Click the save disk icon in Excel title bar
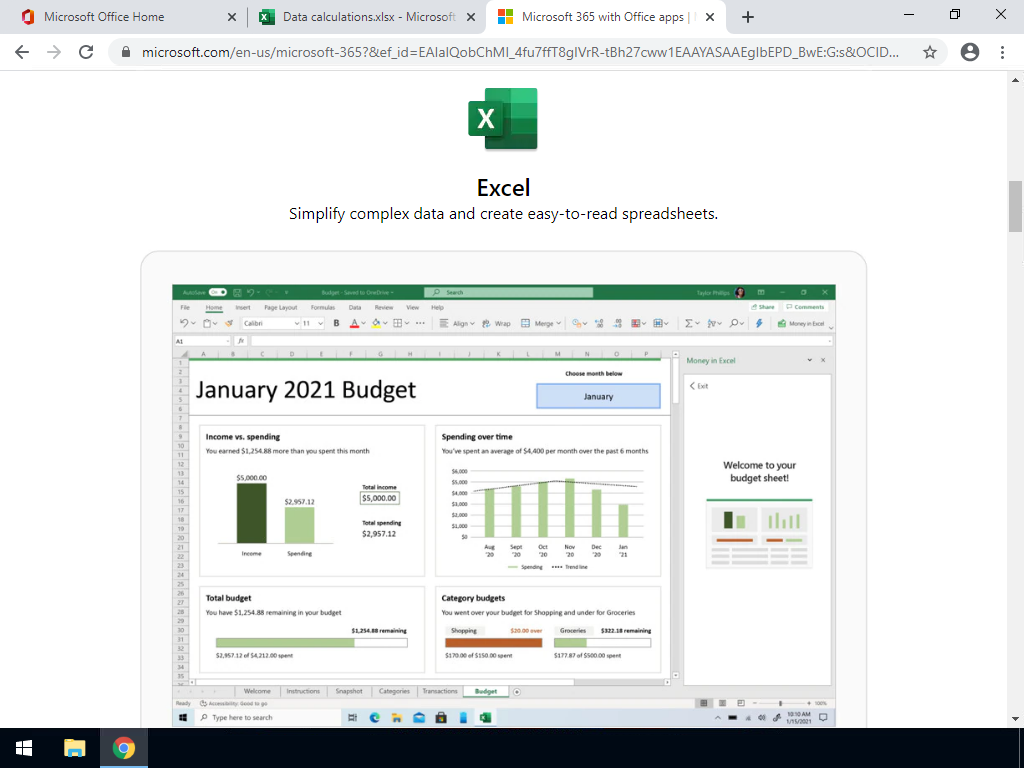The width and height of the screenshot is (1024, 768). click(237, 293)
